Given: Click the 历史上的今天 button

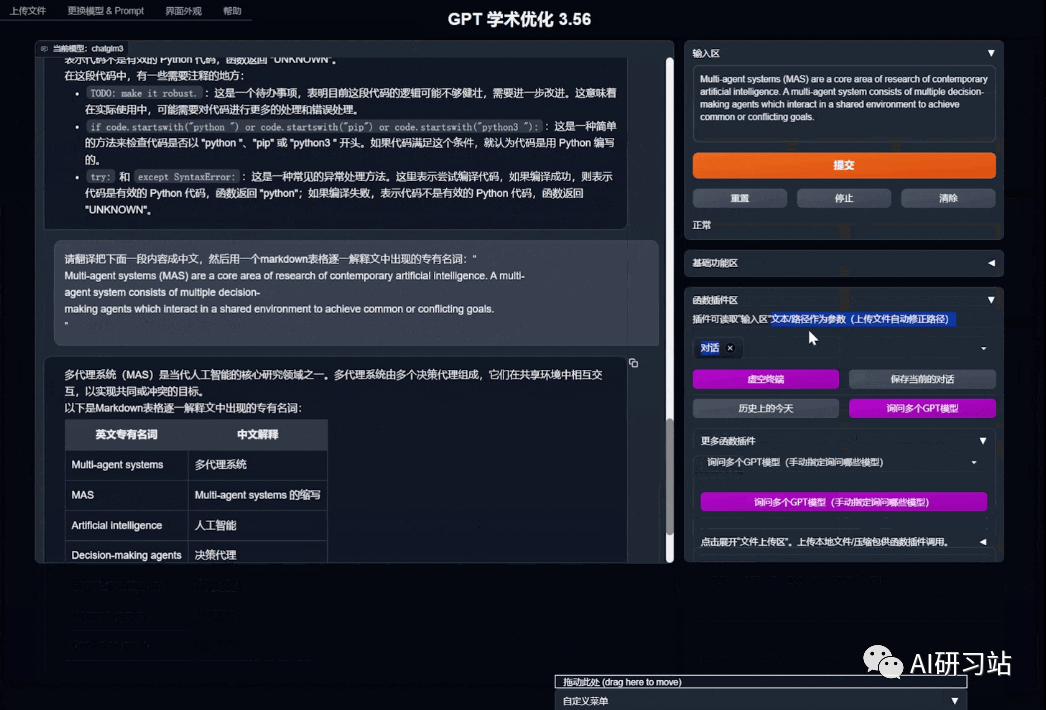Looking at the screenshot, I should pyautogui.click(x=765, y=408).
